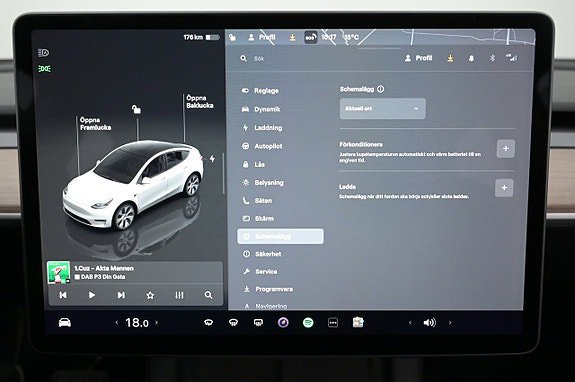Image resolution: width=575 pixels, height=382 pixels.
Task: Search media with magnifier icon
Action: (x=208, y=295)
